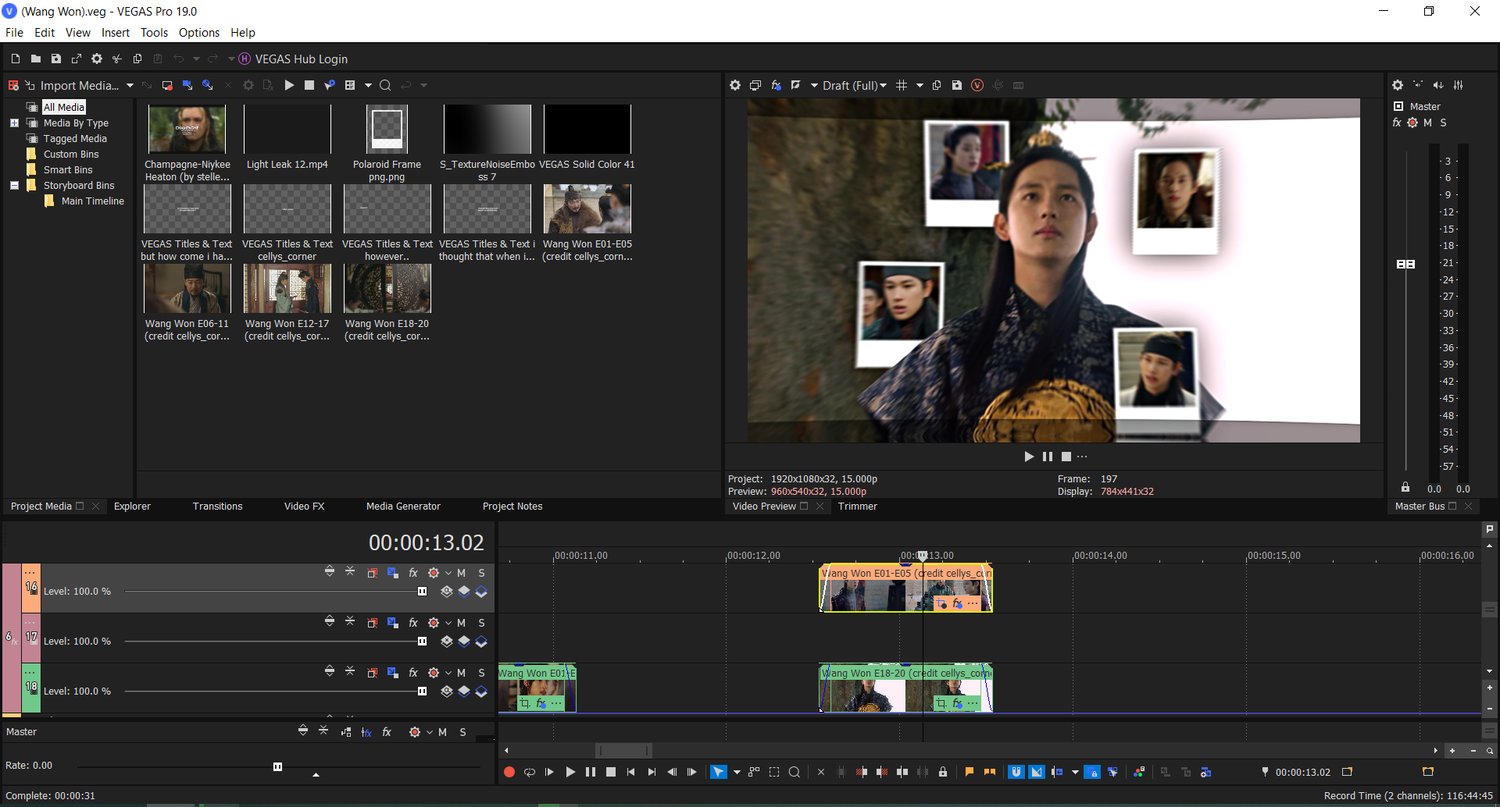Mute video track 16
Image resolution: width=1500 pixels, height=807 pixels.
tap(461, 573)
